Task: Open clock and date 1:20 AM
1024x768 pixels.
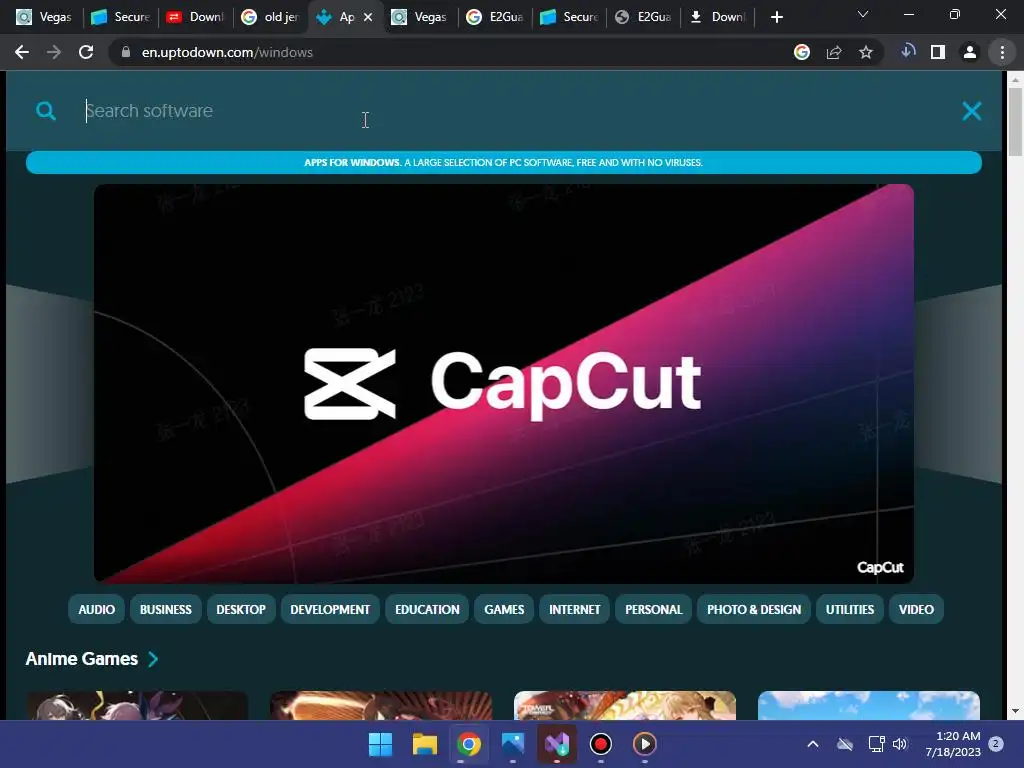Action: [x=953, y=744]
